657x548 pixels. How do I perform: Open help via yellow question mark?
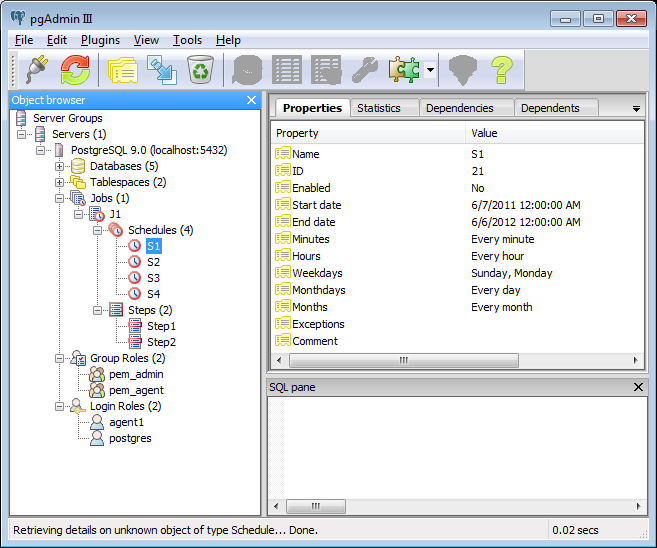[501, 69]
